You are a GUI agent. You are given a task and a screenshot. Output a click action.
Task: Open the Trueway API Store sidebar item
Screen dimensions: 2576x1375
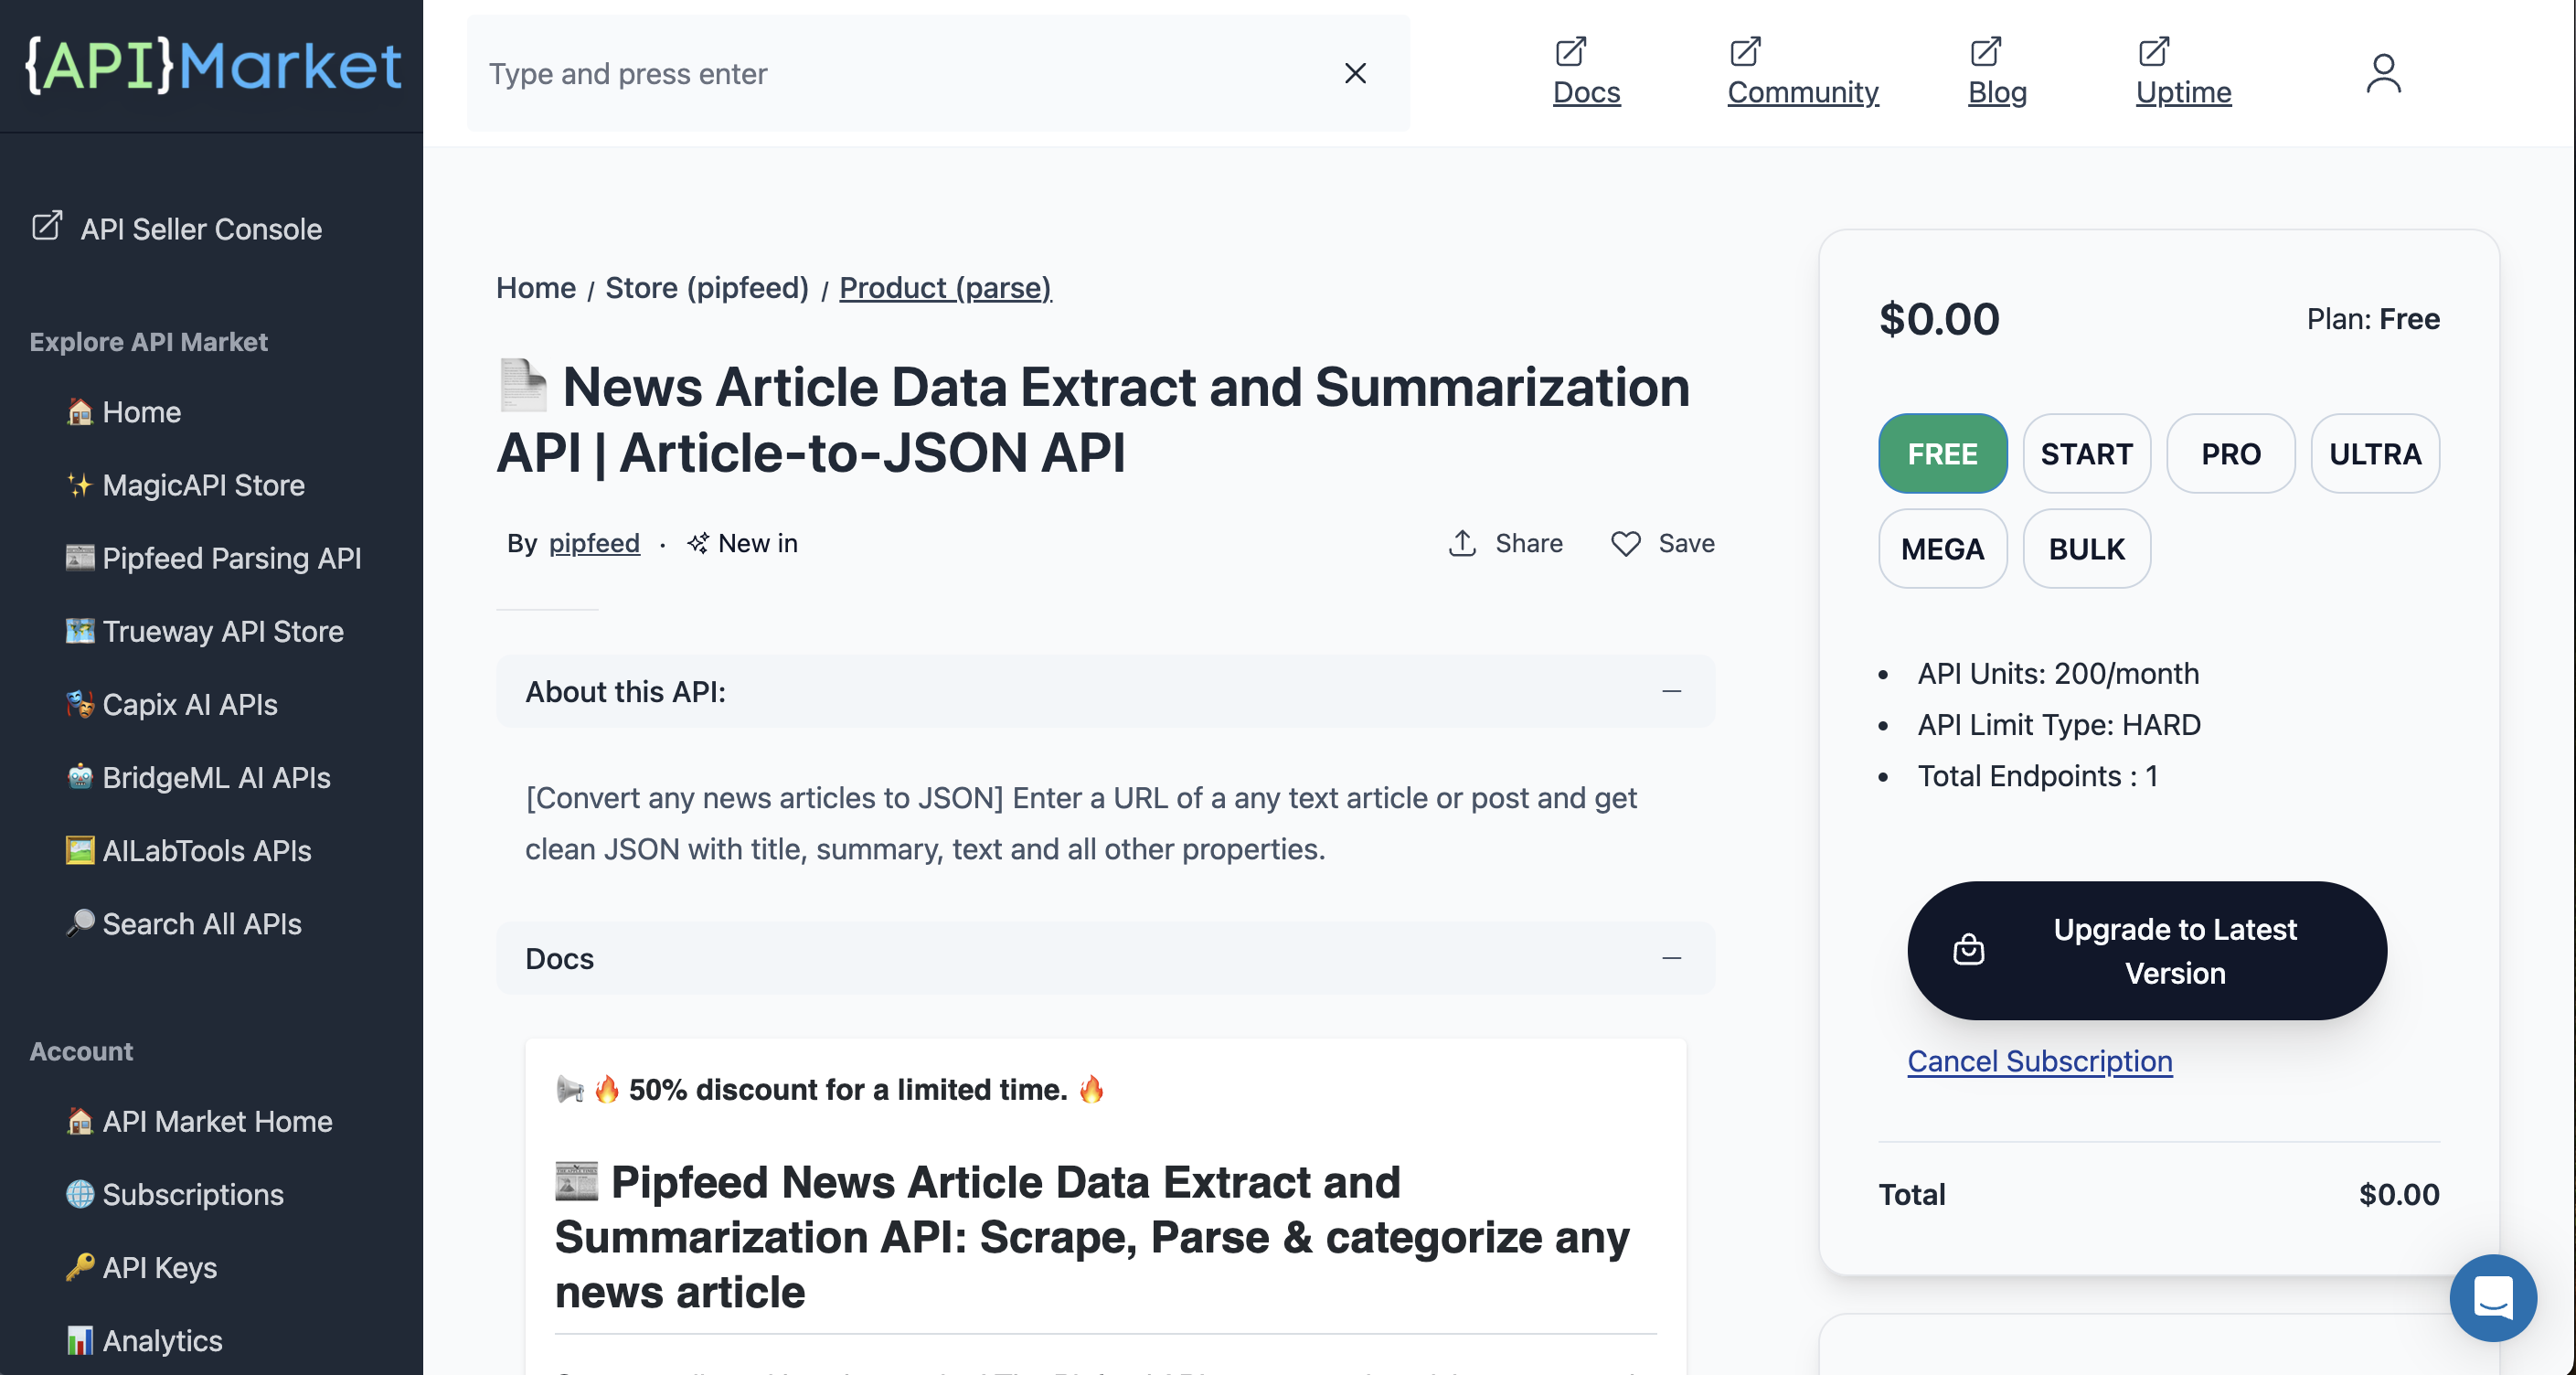coord(204,631)
